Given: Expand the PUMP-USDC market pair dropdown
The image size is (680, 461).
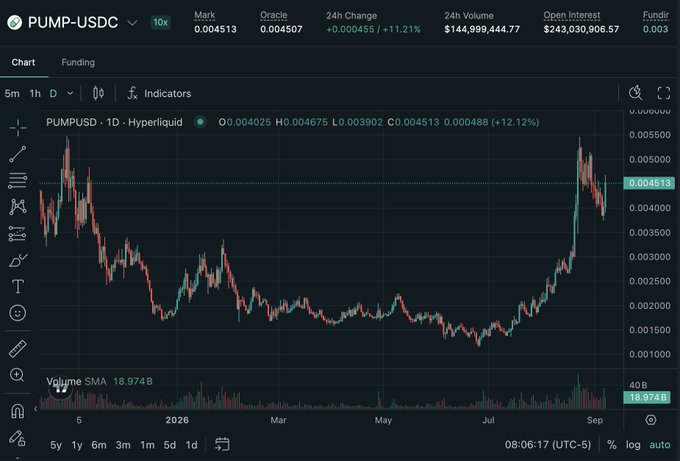Looking at the screenshot, I should coord(132,23).
